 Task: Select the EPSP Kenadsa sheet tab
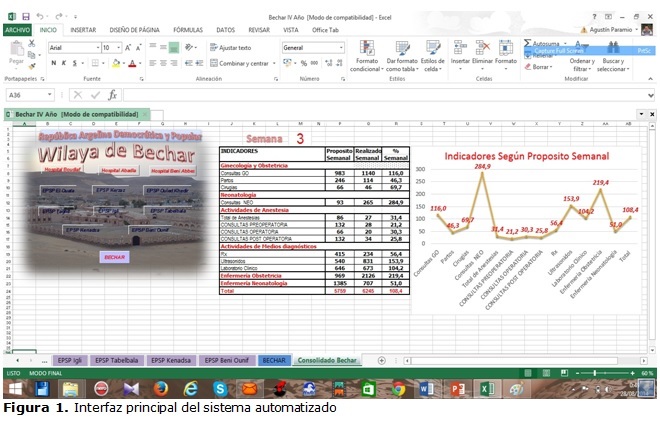171,360
